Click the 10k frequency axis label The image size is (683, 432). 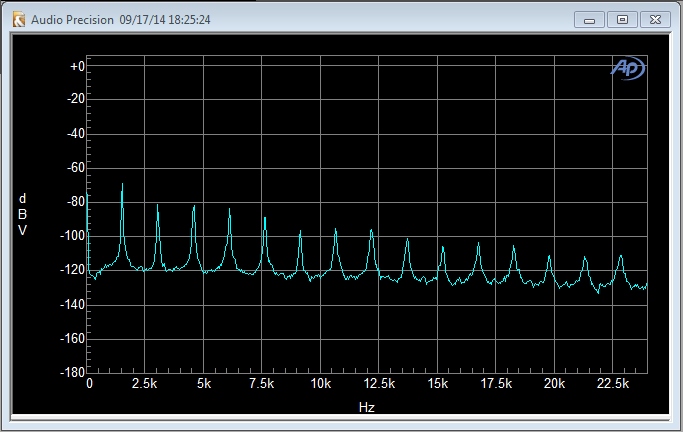(x=321, y=384)
